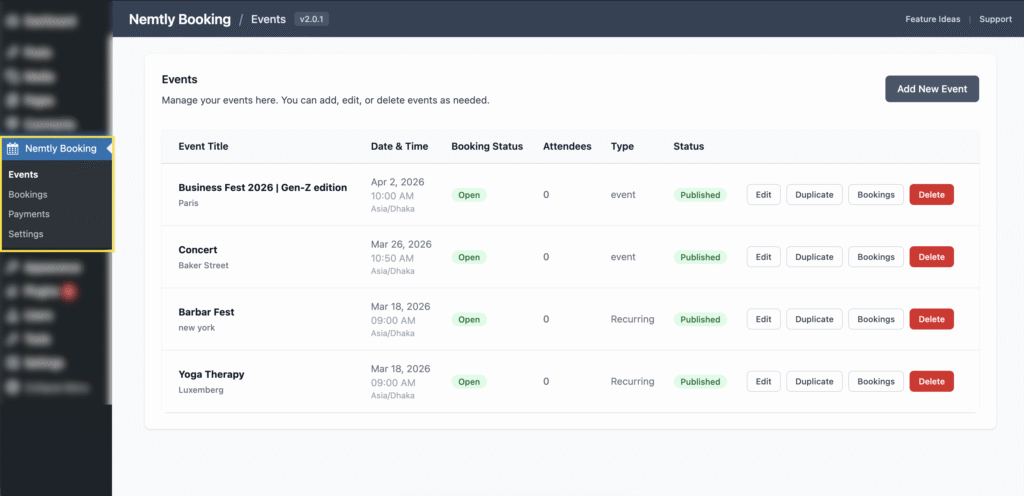
Task: Open the Events submenu item
Action: (x=23, y=175)
